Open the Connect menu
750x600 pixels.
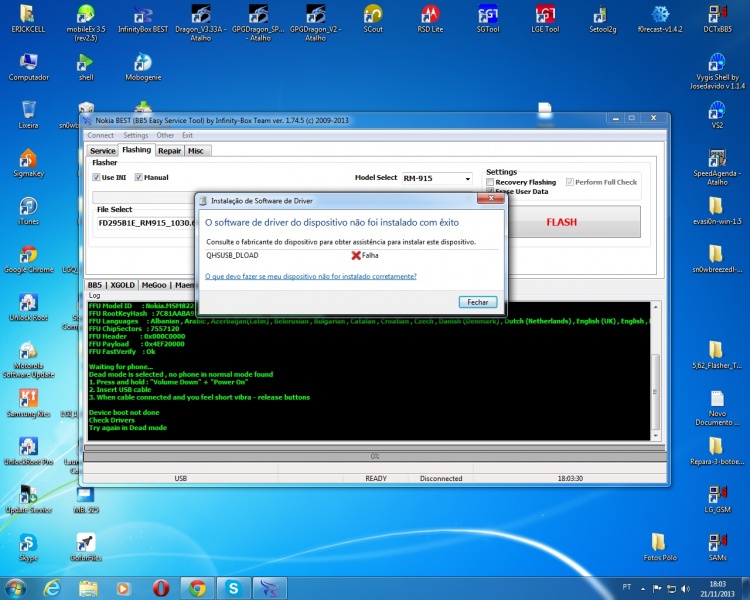[100, 135]
